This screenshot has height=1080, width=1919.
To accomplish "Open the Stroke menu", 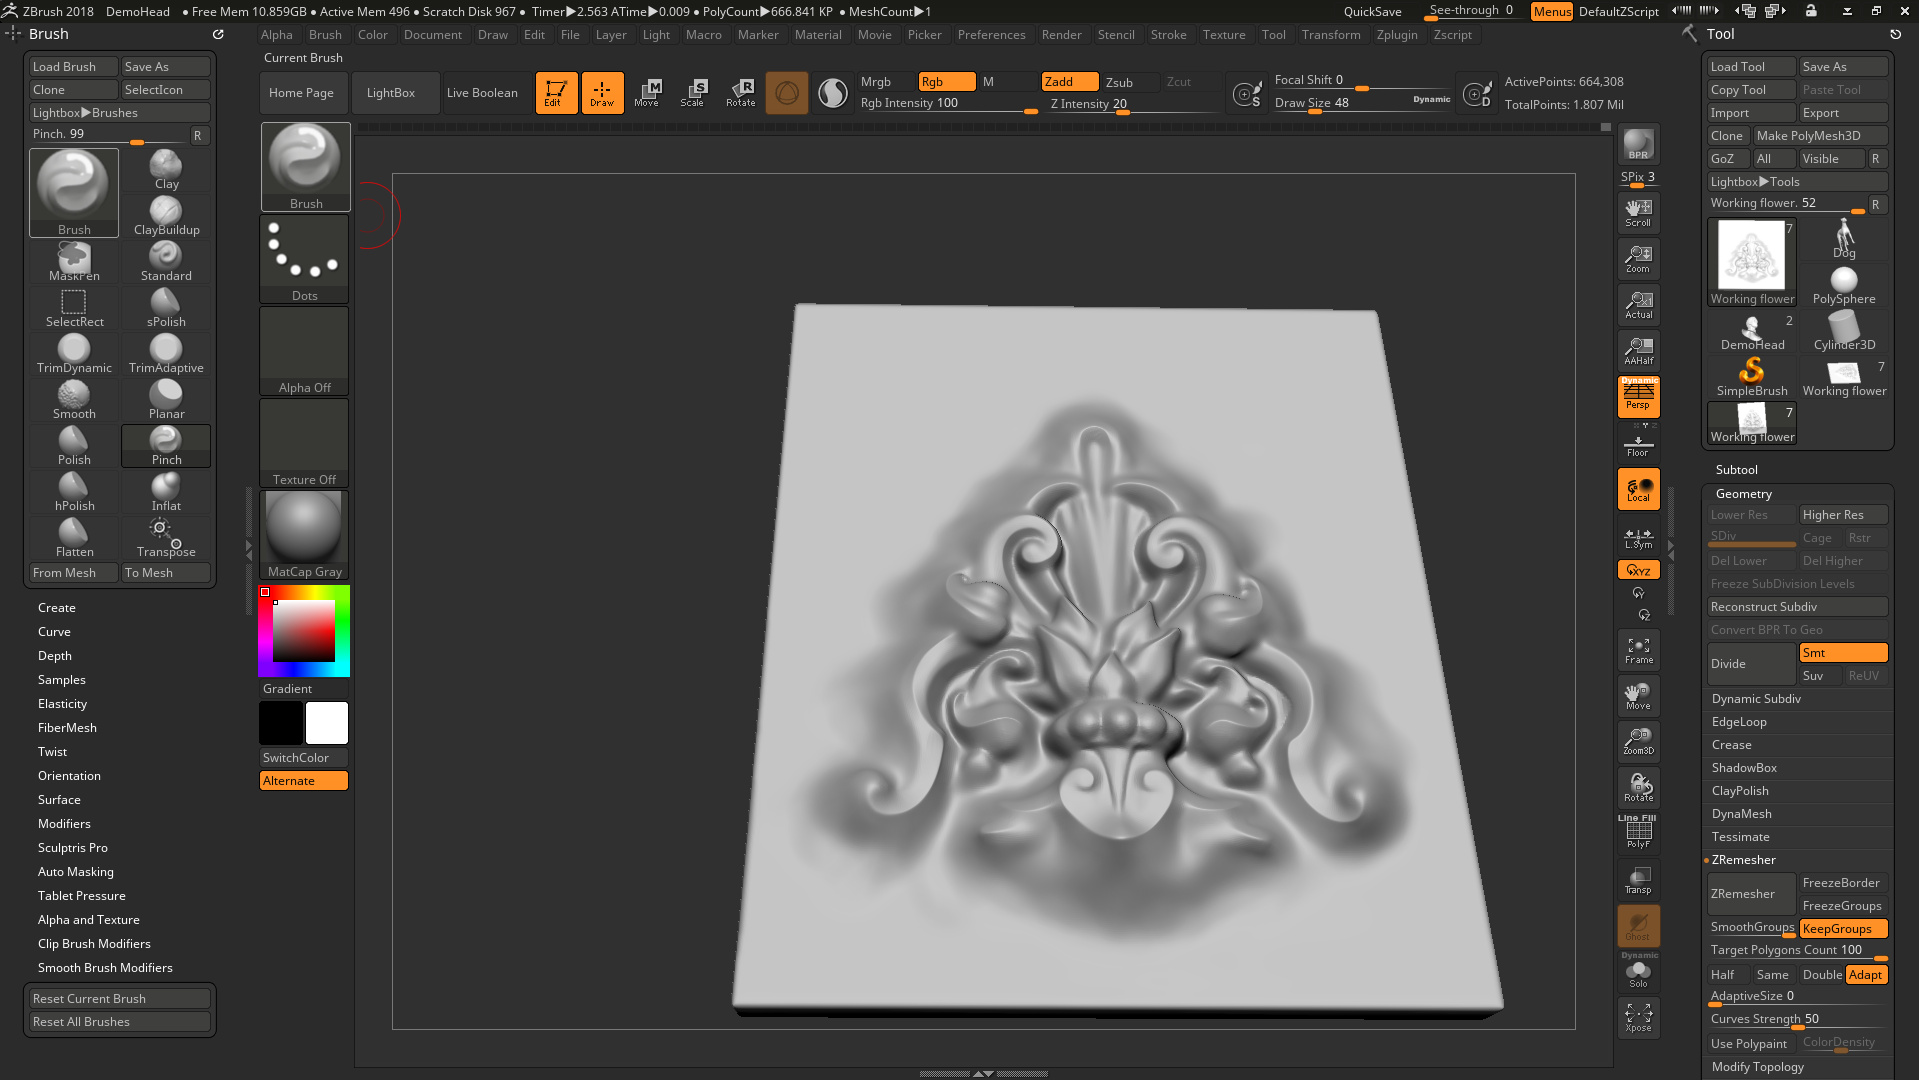I will (1168, 35).
